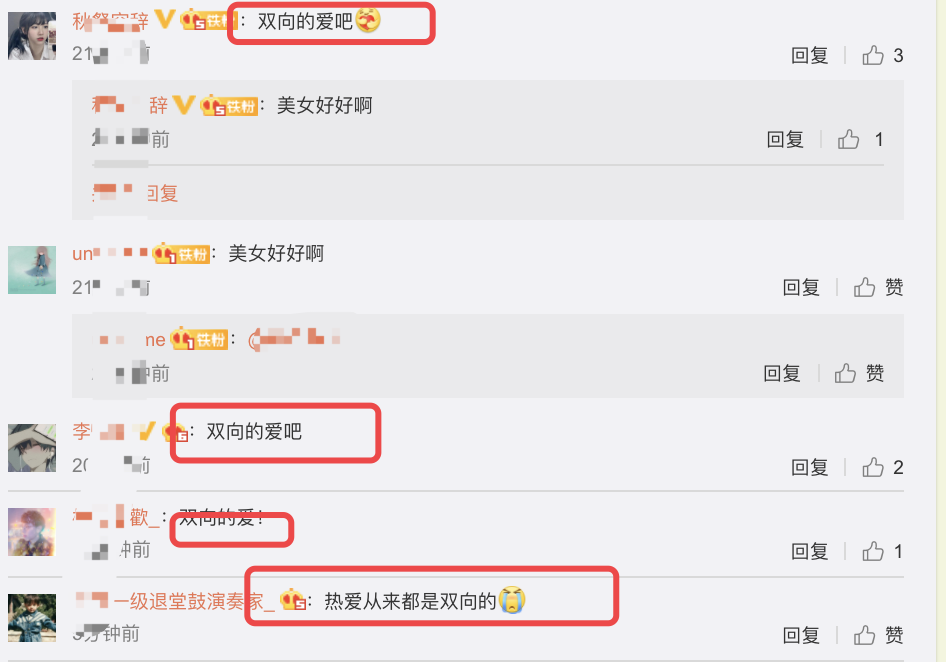This screenshot has height=662, width=946.
Task: Click thumbs-up on reply with 1 like under first comment
Action: tap(848, 139)
